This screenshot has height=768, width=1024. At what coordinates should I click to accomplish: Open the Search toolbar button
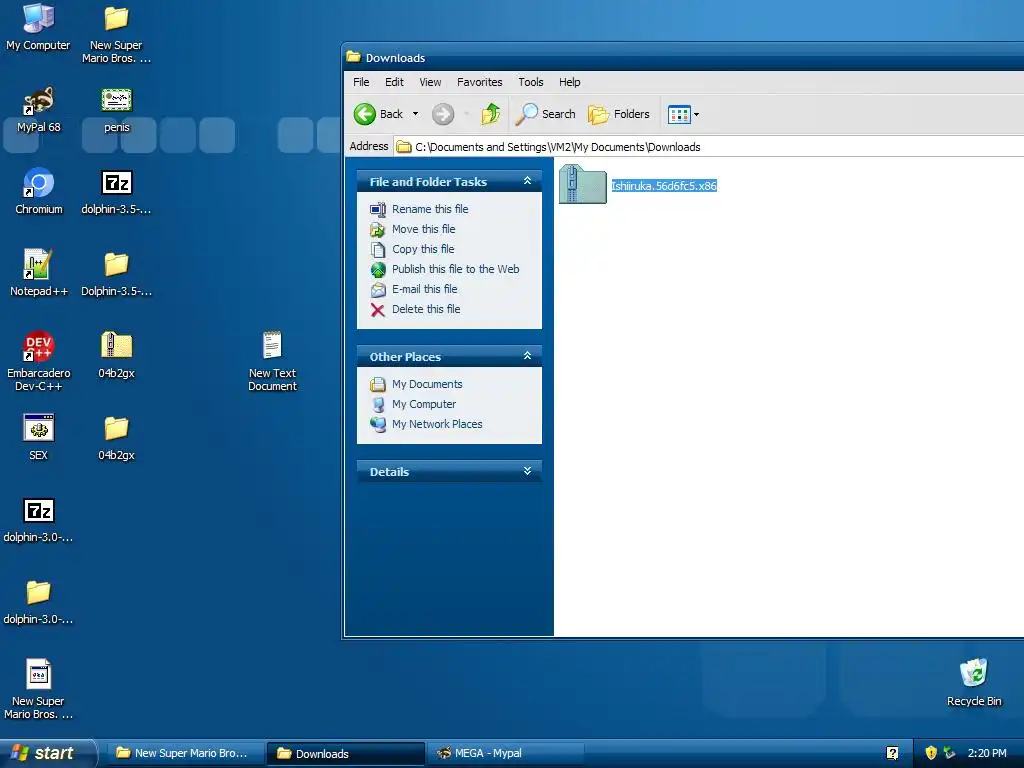coord(546,114)
